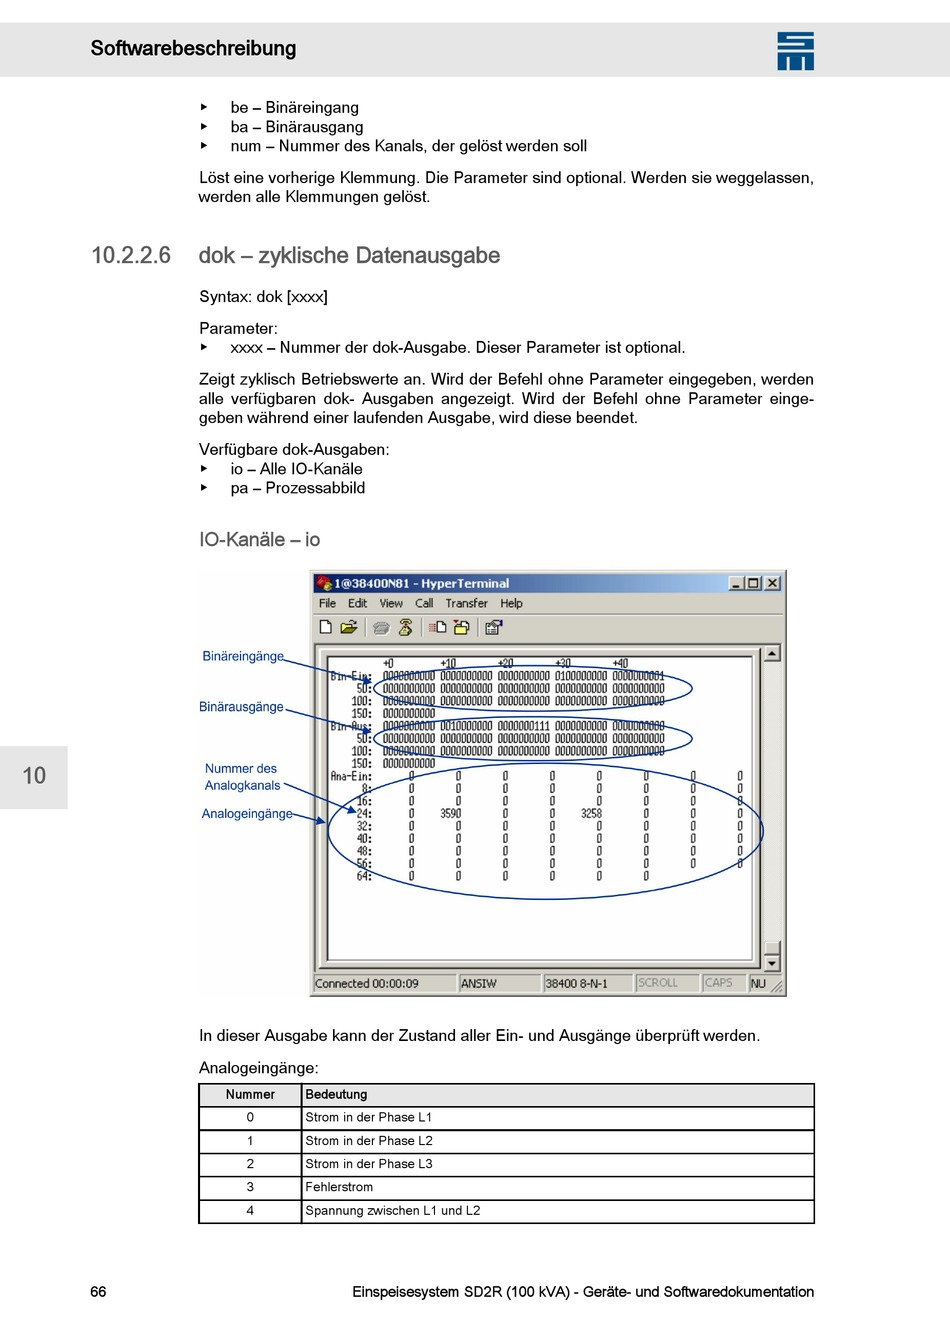Click the bullet 'be – Binäreingang'
Image resolution: width=950 pixels, height=1343 pixels.
[294, 108]
